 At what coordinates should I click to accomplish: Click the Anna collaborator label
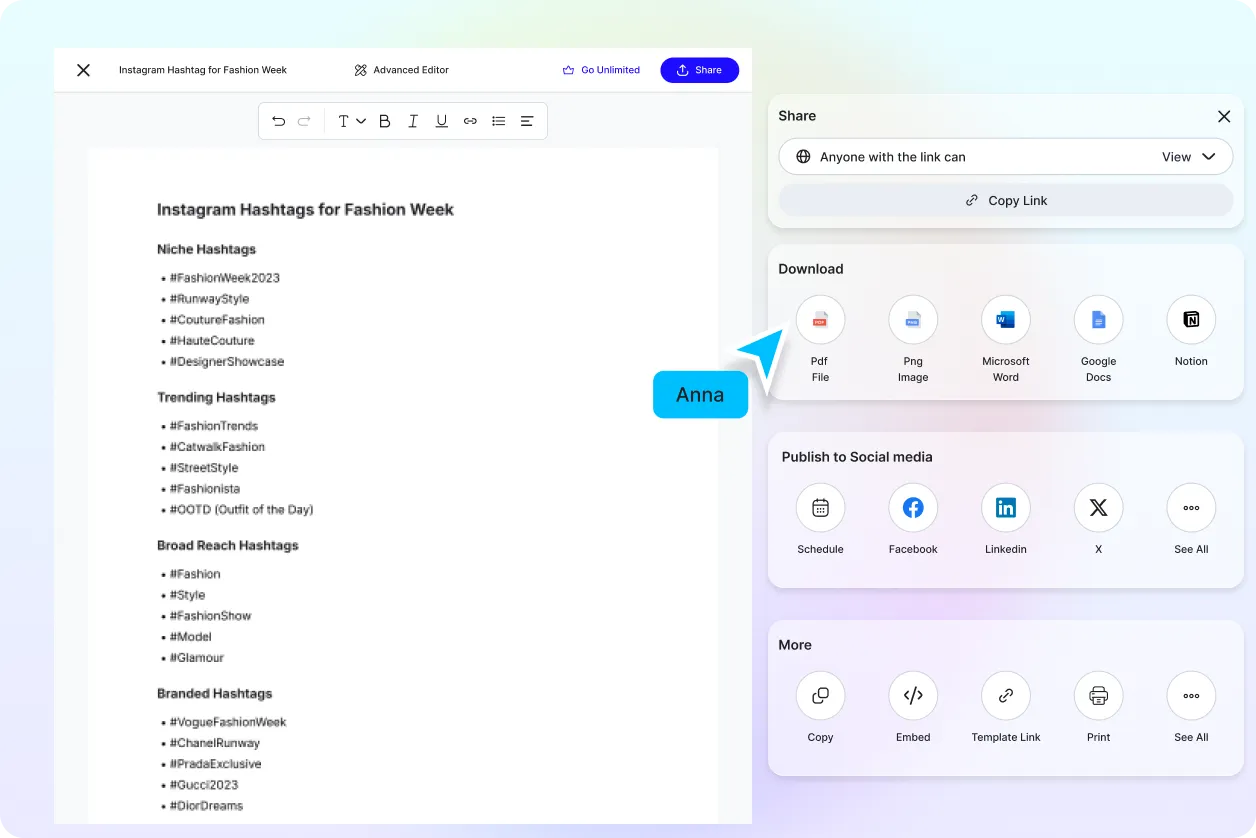[x=700, y=395]
